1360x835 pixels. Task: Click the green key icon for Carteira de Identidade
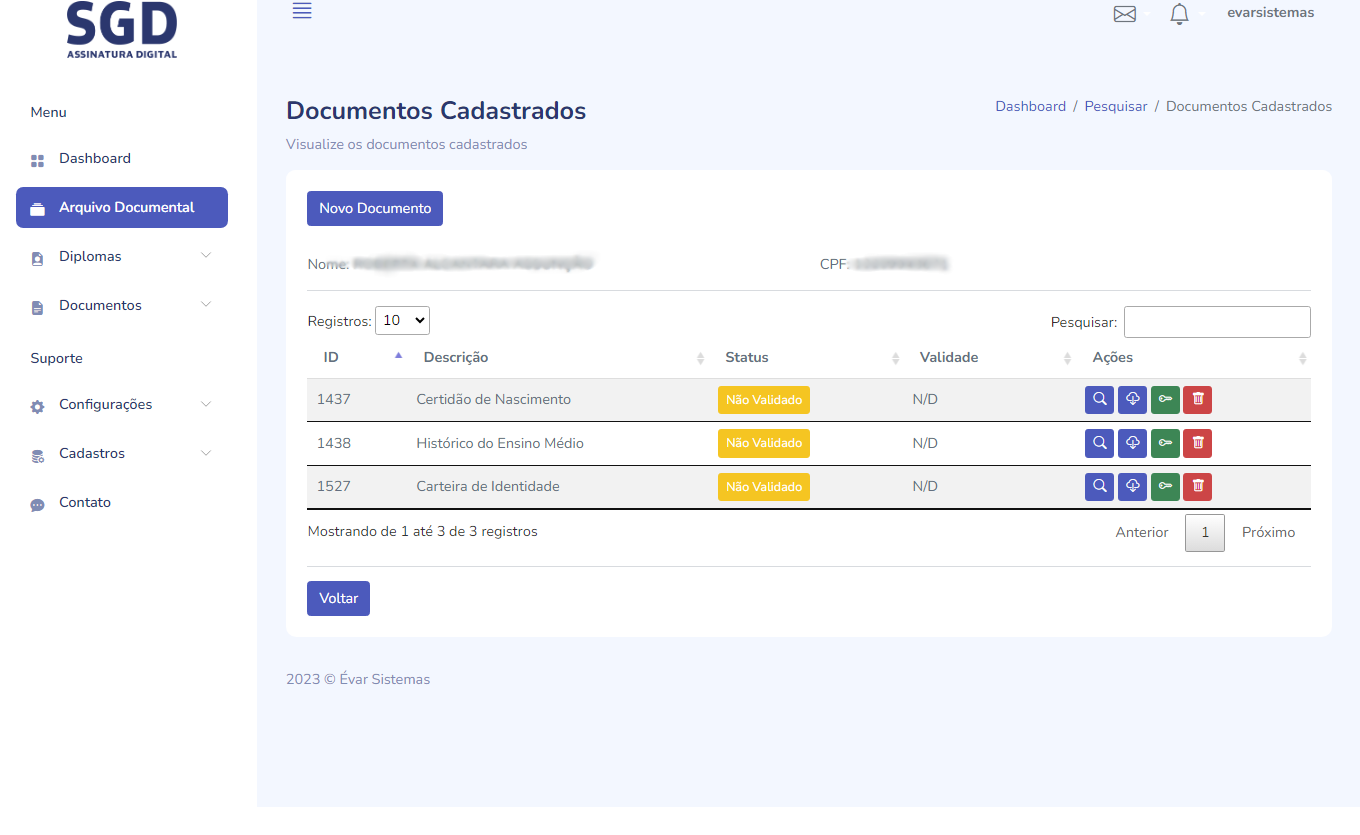click(1165, 487)
